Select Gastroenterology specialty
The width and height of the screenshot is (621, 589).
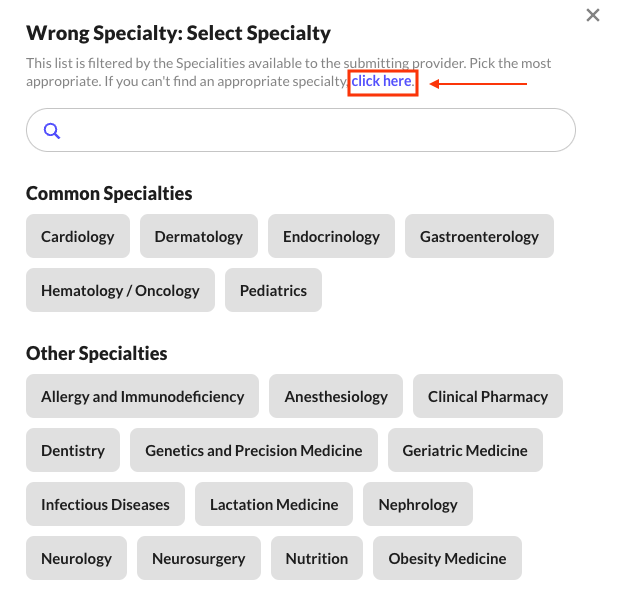click(479, 236)
